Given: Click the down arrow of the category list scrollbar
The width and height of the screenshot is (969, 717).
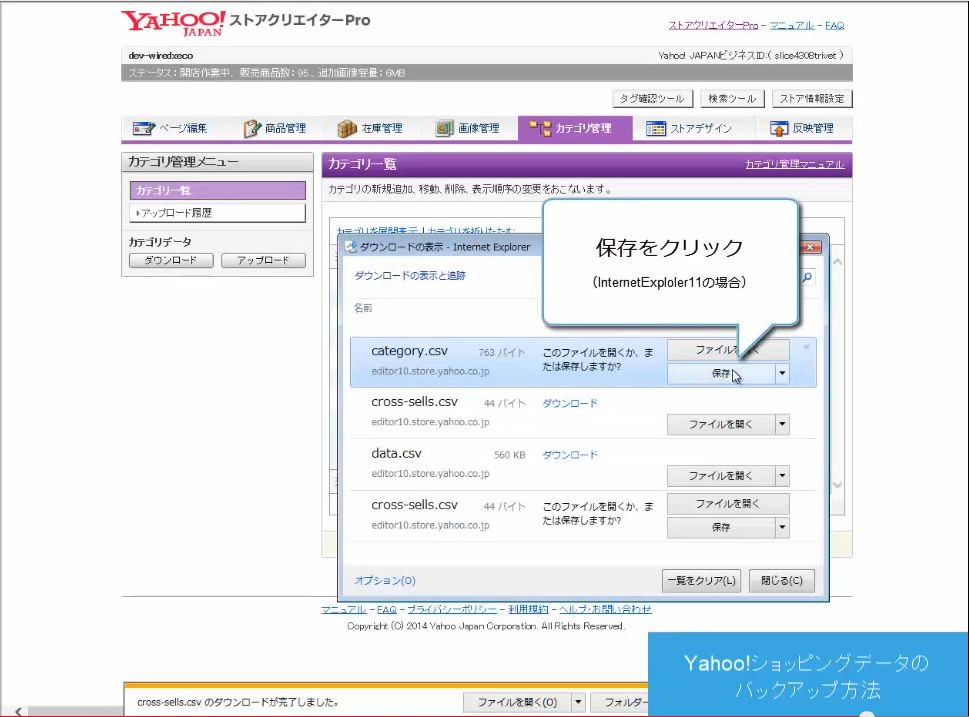Looking at the screenshot, I should click(x=837, y=485).
